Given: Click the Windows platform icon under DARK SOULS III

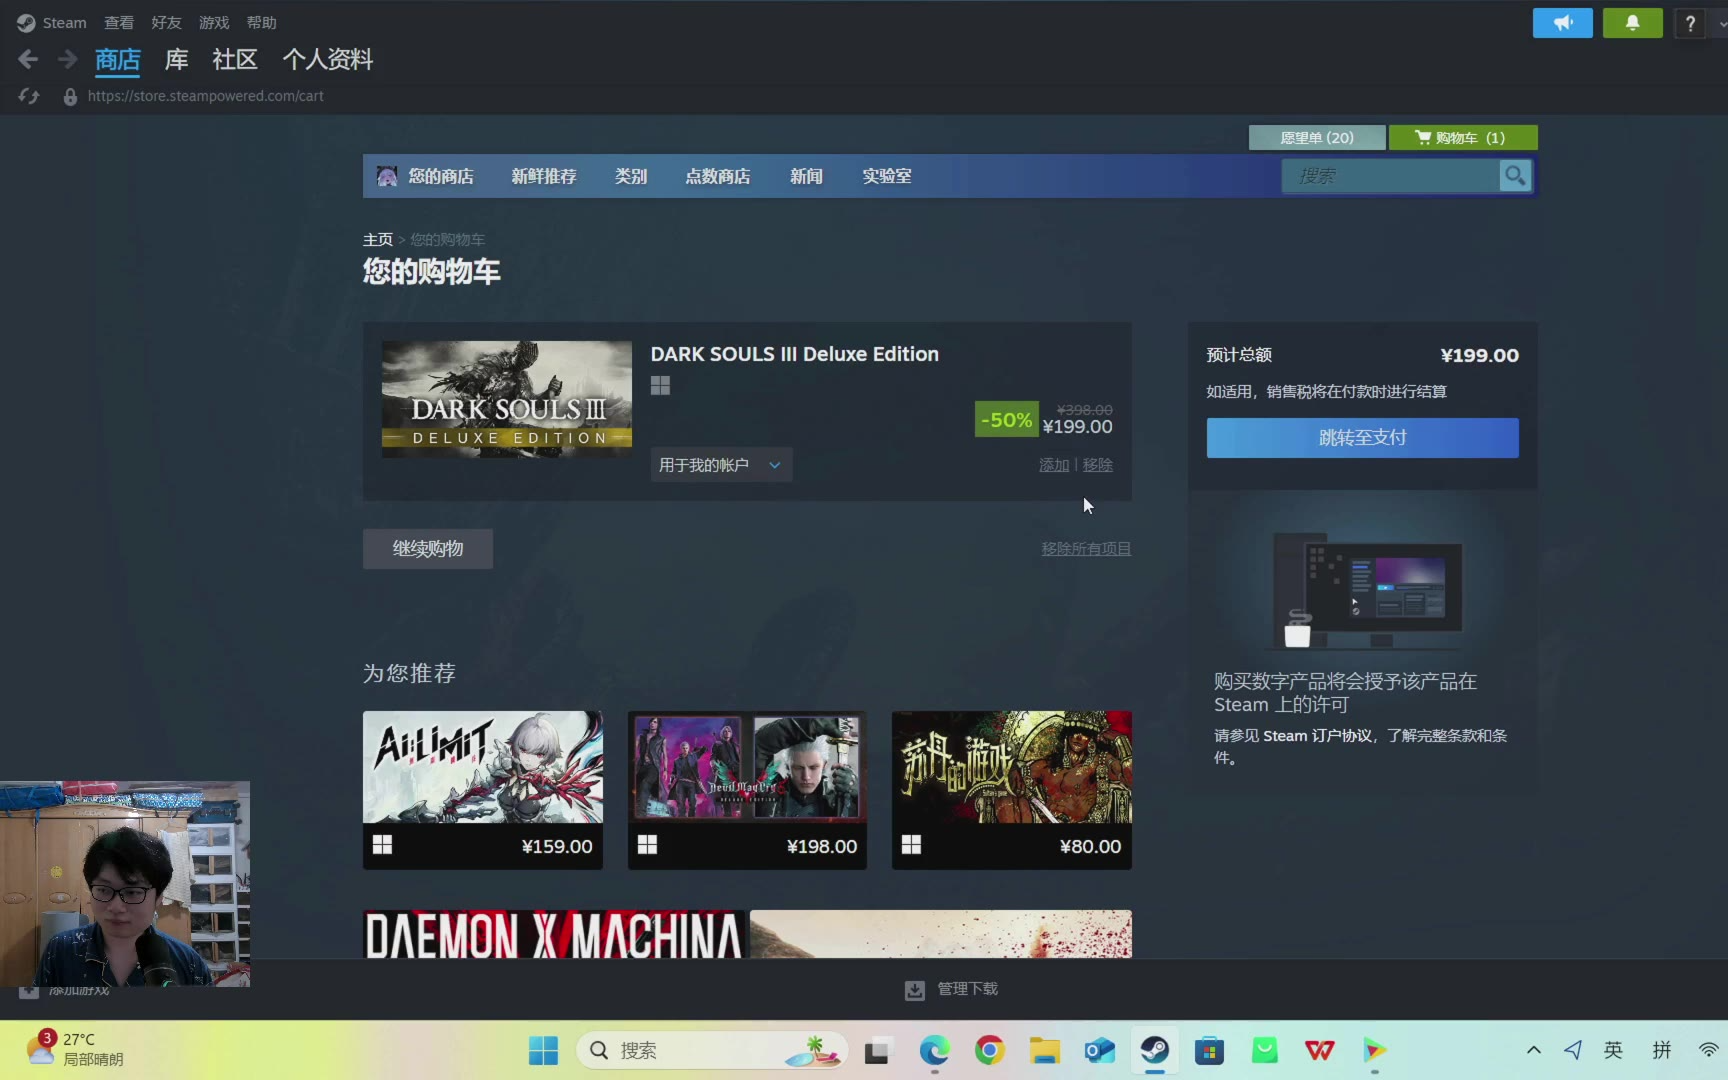Looking at the screenshot, I should (x=660, y=385).
